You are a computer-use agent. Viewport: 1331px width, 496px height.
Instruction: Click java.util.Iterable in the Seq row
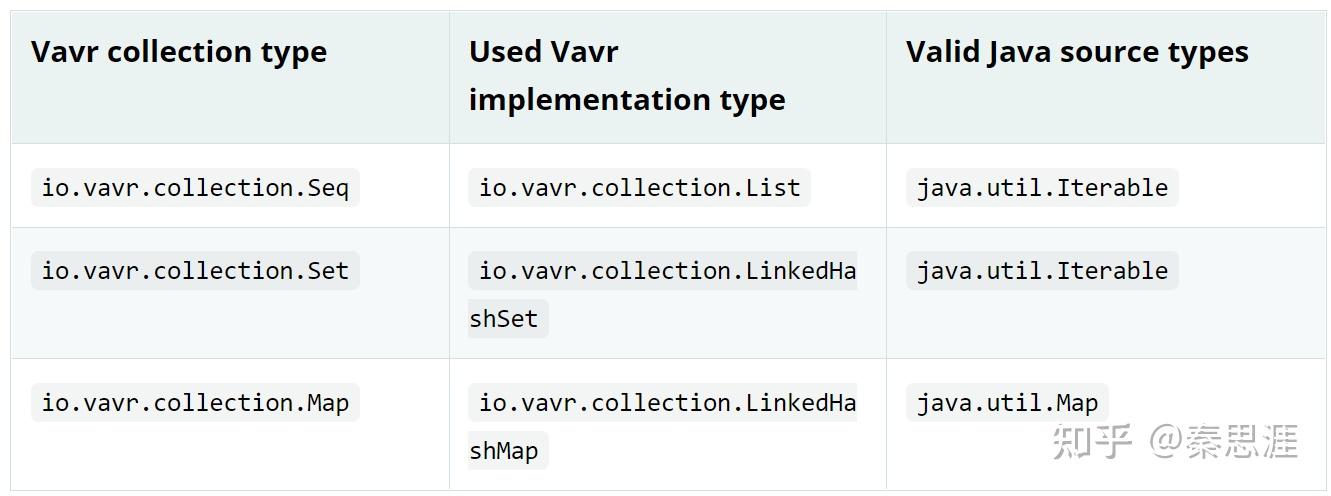[1042, 188]
